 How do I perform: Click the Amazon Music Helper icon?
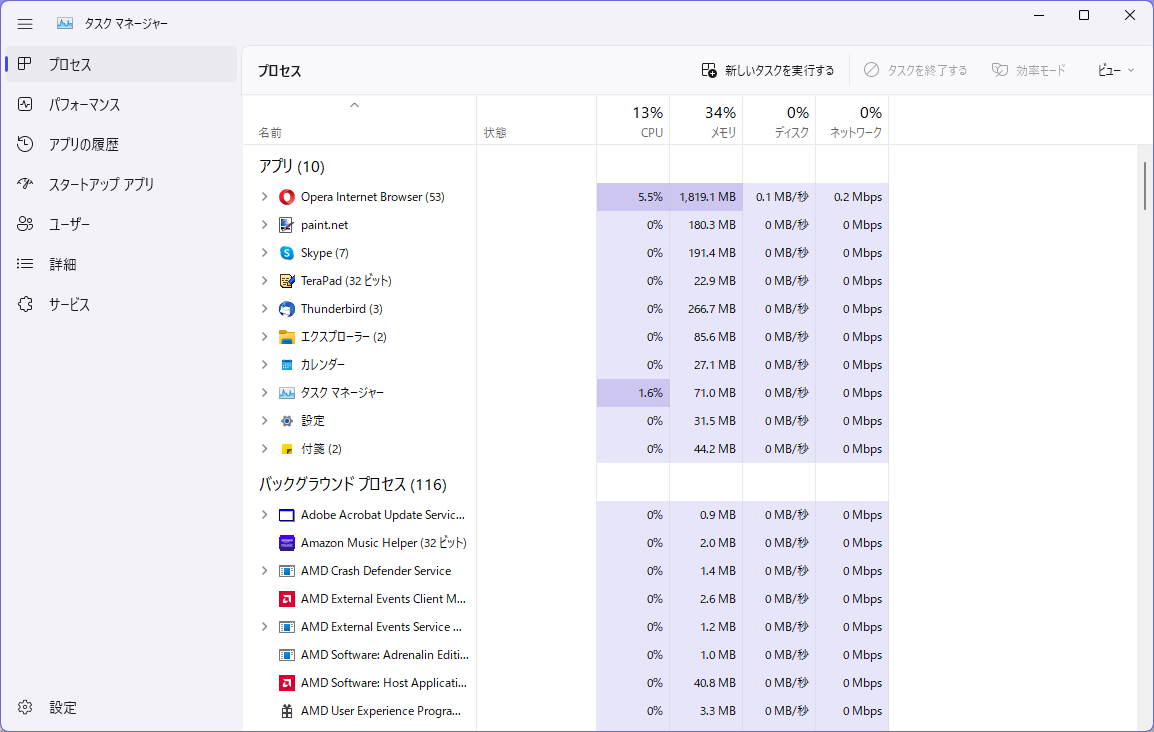(x=287, y=543)
